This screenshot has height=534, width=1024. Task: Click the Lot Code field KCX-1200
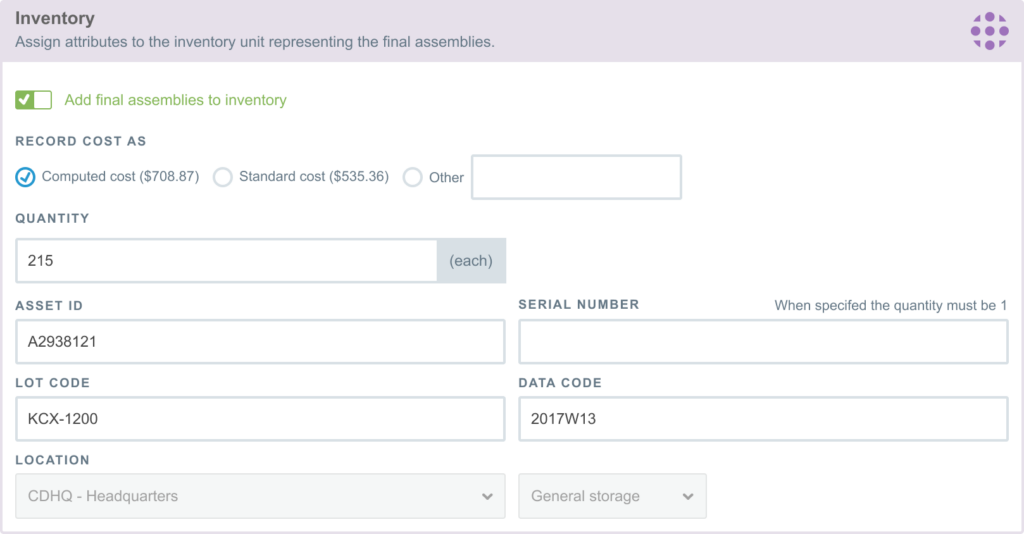(x=260, y=418)
